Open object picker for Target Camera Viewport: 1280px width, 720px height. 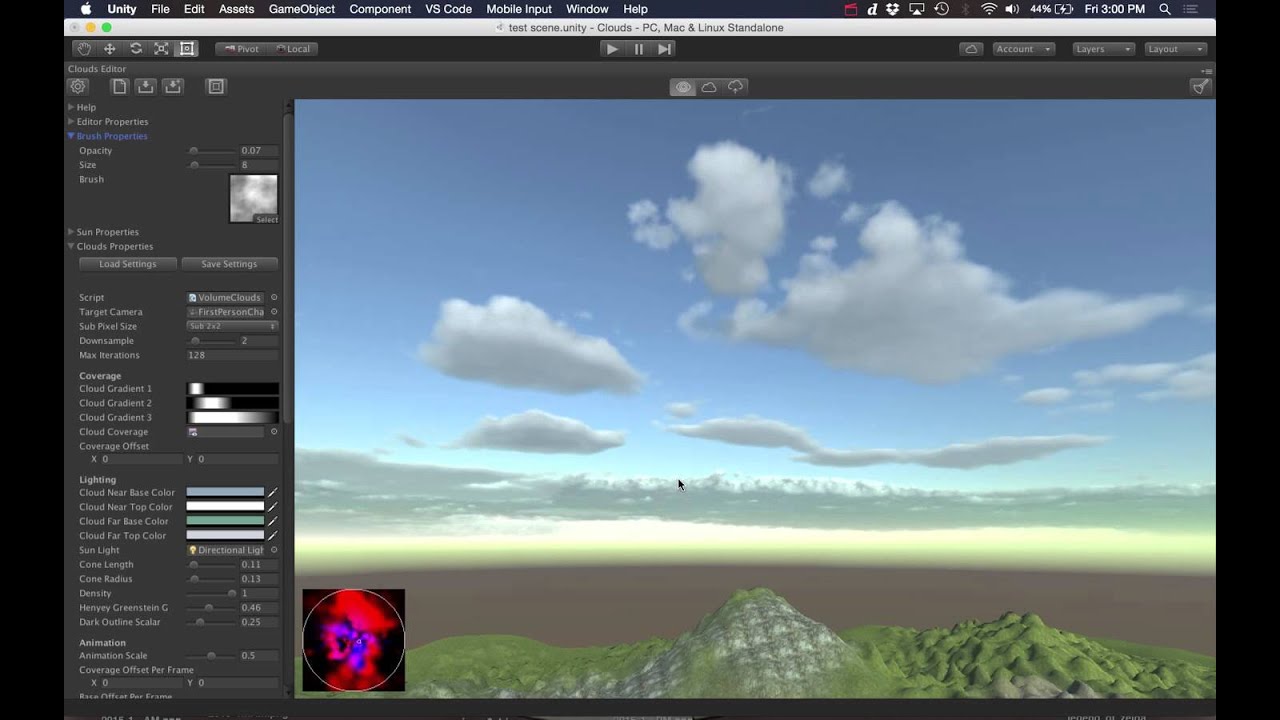tap(274, 312)
